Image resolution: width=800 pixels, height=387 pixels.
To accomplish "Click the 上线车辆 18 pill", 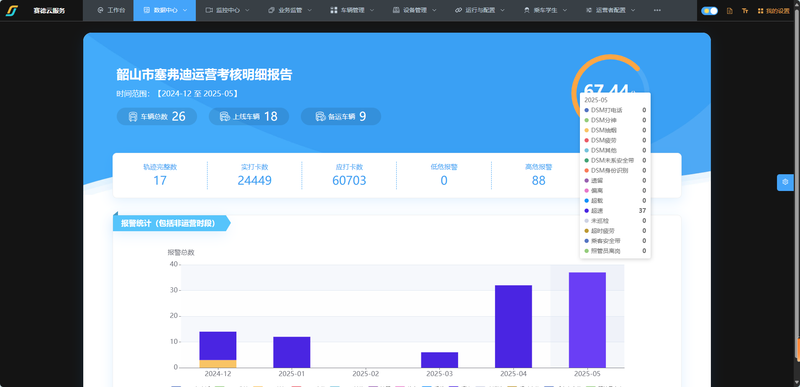I will (x=249, y=116).
